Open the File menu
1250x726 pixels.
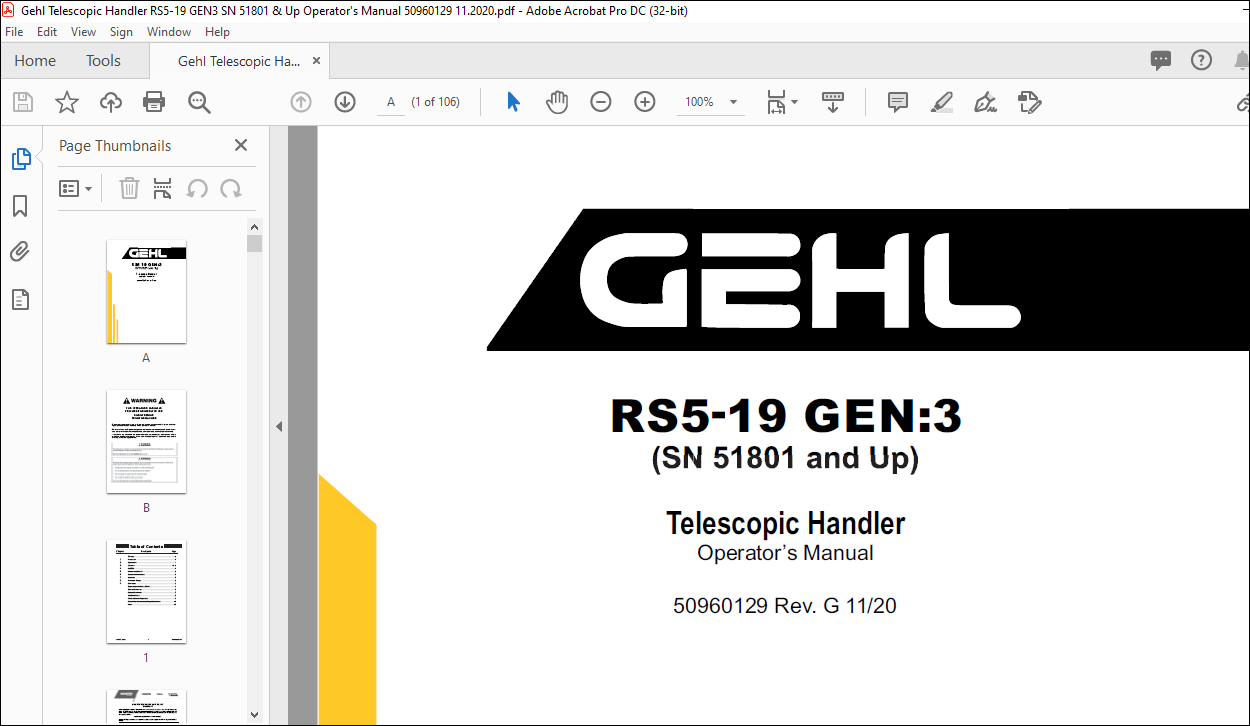coord(14,32)
